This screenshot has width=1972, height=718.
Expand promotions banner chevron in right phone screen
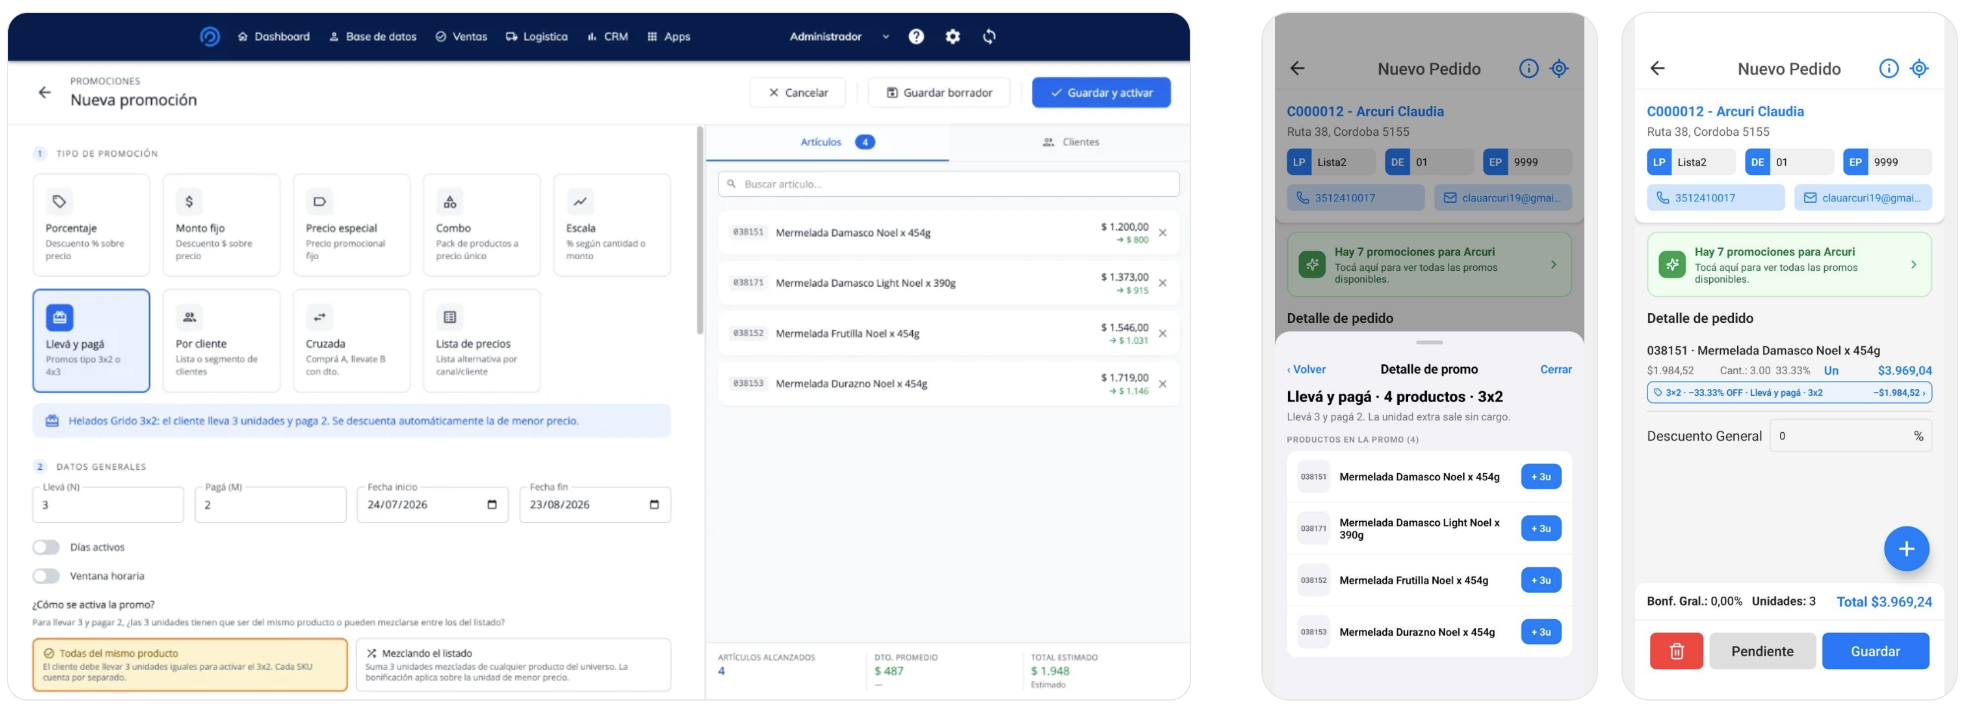[1913, 265]
